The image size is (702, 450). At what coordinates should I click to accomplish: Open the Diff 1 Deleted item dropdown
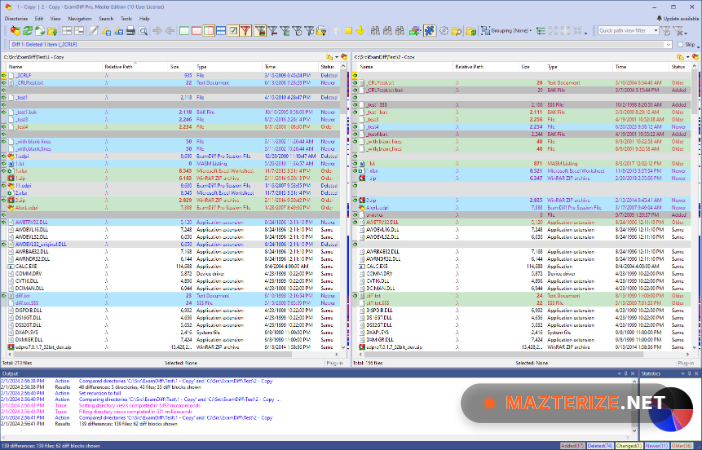(668, 44)
